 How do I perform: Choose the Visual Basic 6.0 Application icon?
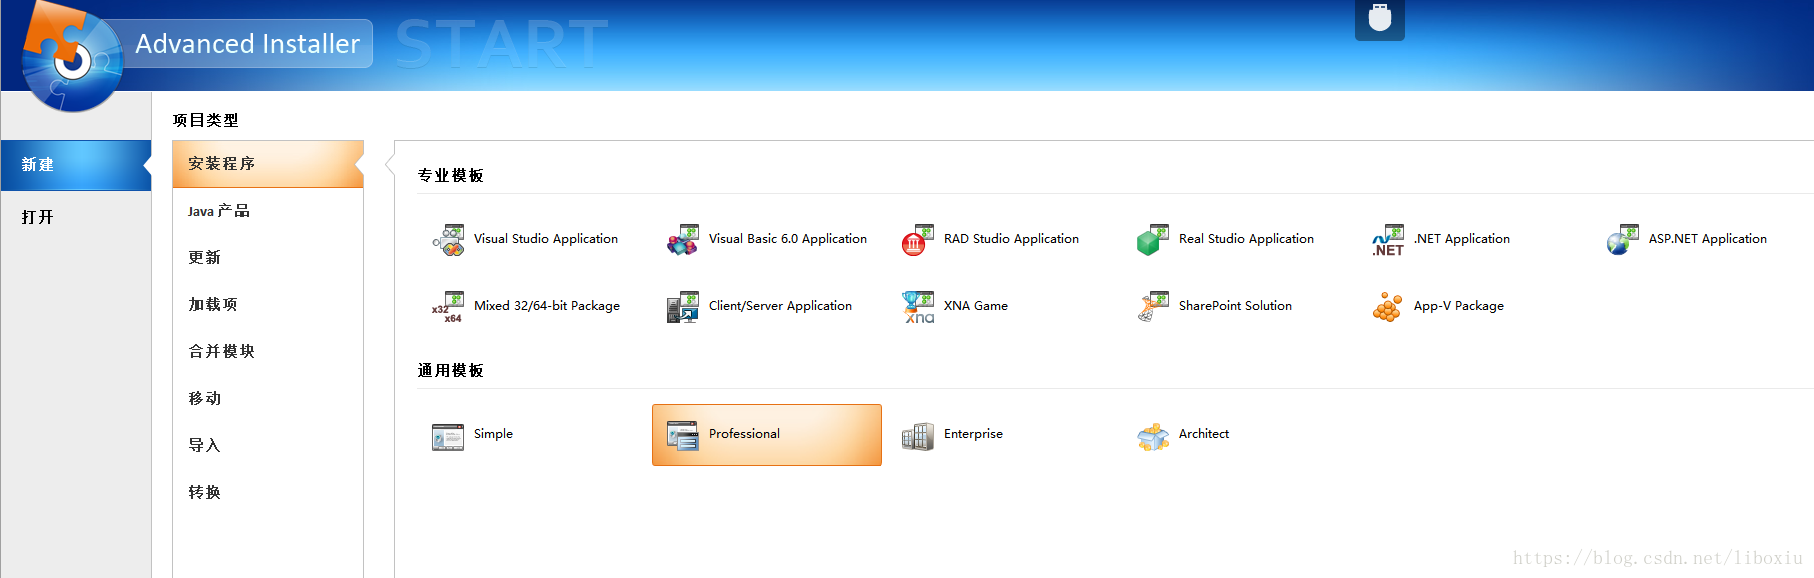(x=683, y=240)
